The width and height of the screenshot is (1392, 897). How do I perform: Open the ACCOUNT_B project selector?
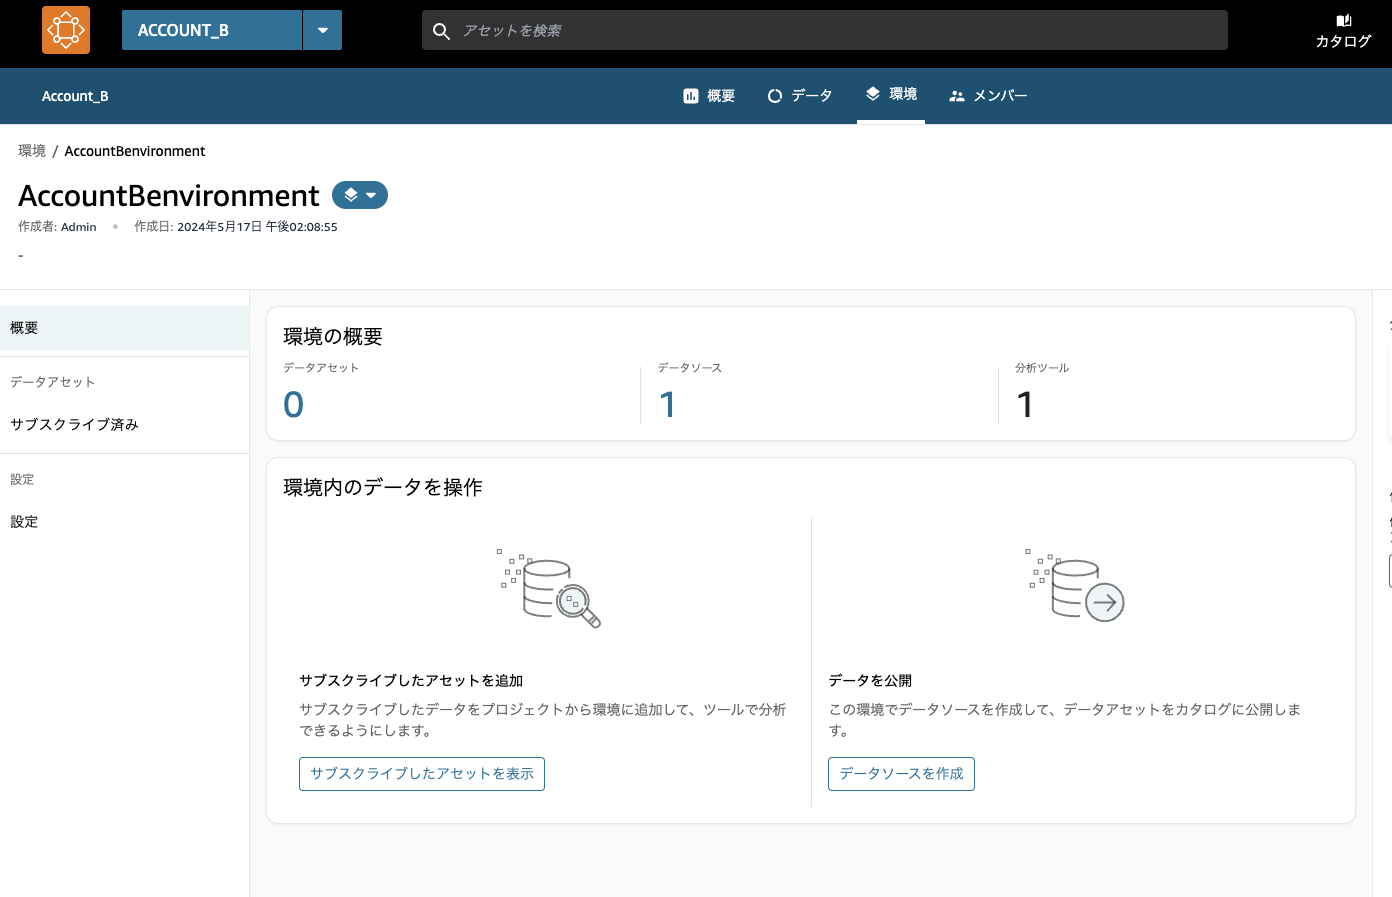(211, 29)
